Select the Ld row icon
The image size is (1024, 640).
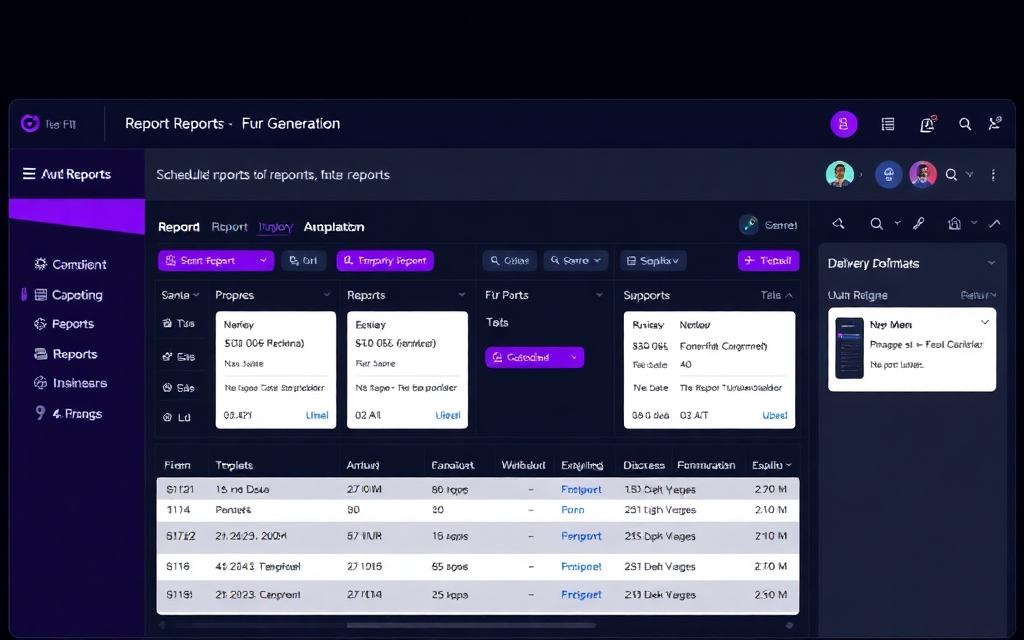tap(167, 417)
